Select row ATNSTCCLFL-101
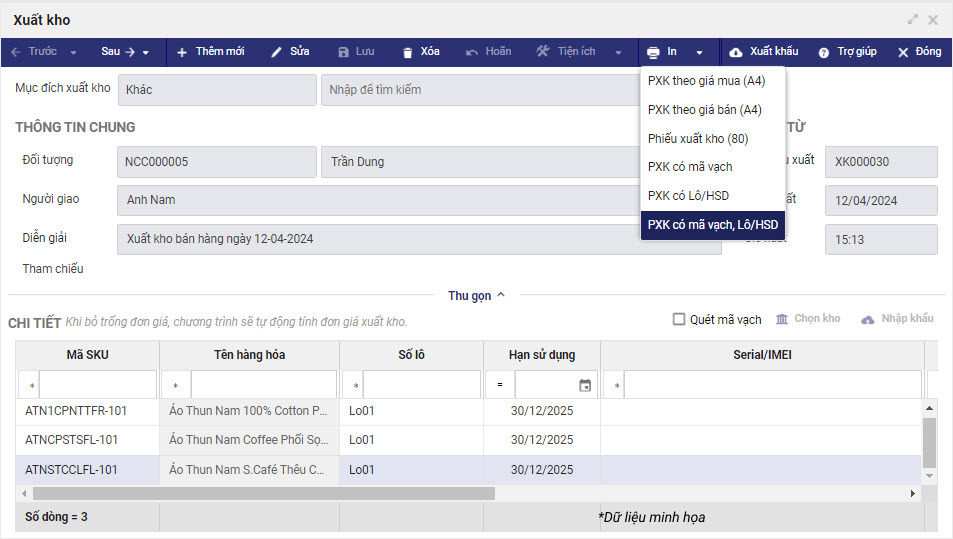 (469, 470)
